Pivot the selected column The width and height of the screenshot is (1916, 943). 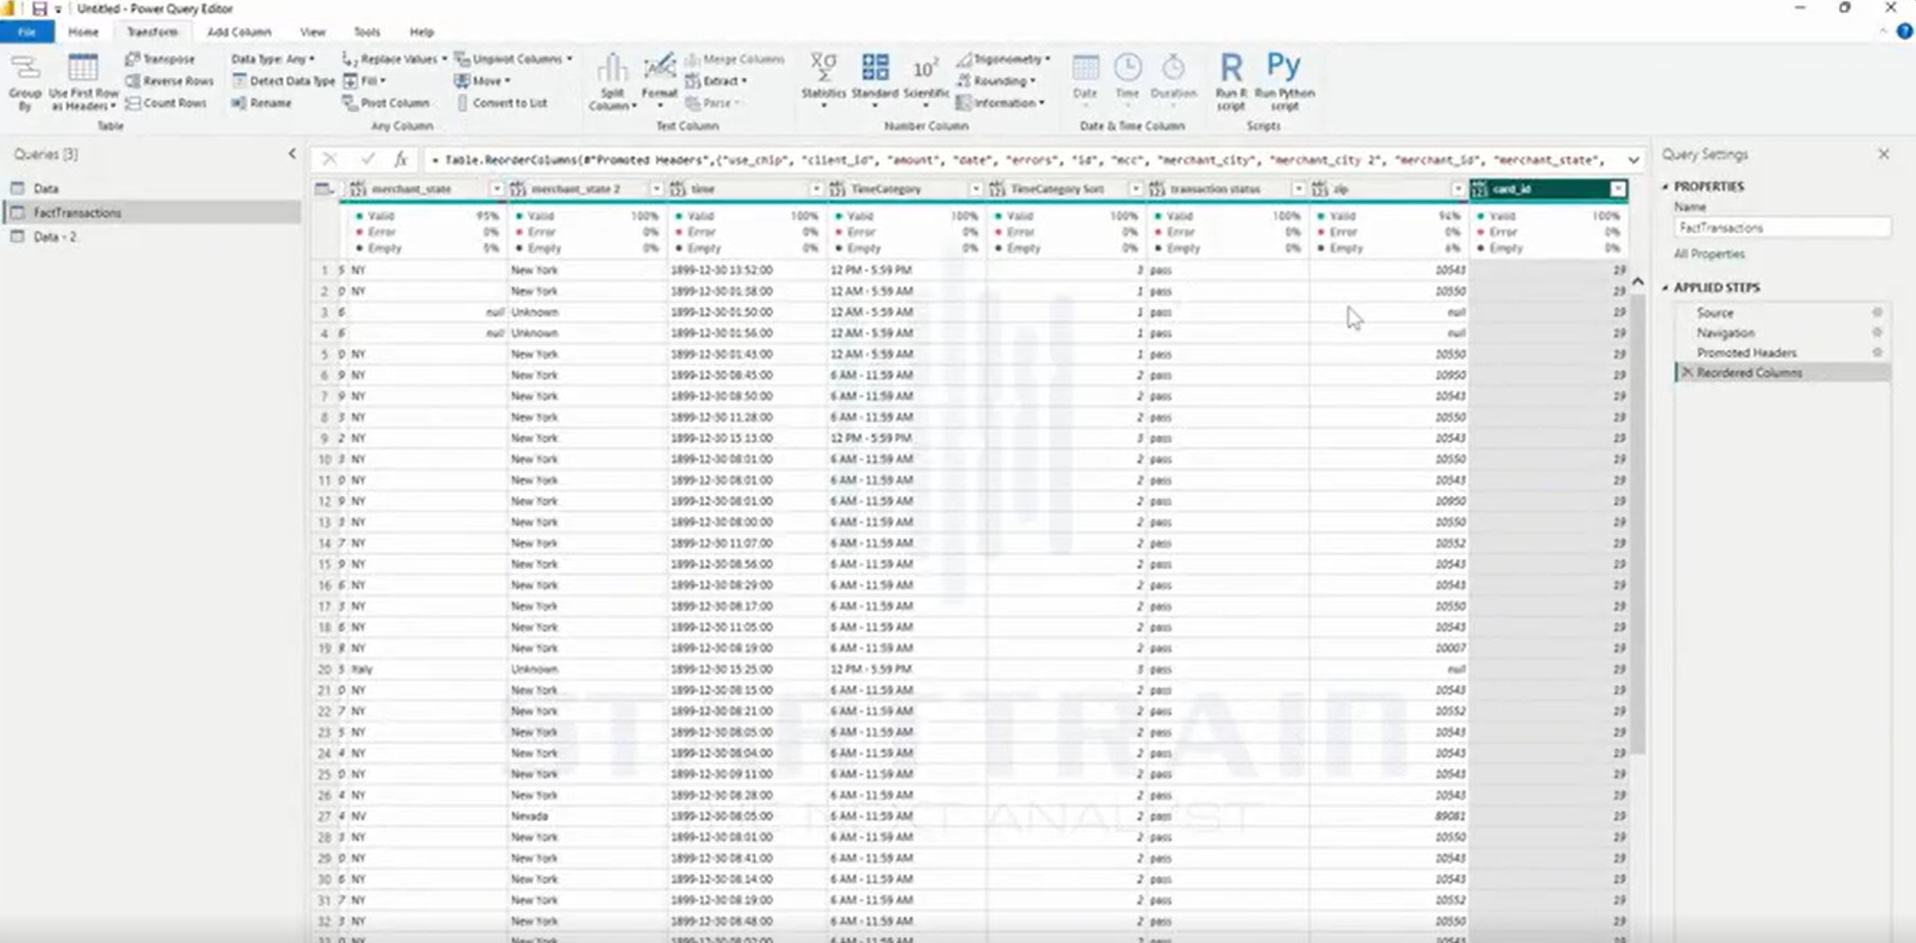click(386, 103)
